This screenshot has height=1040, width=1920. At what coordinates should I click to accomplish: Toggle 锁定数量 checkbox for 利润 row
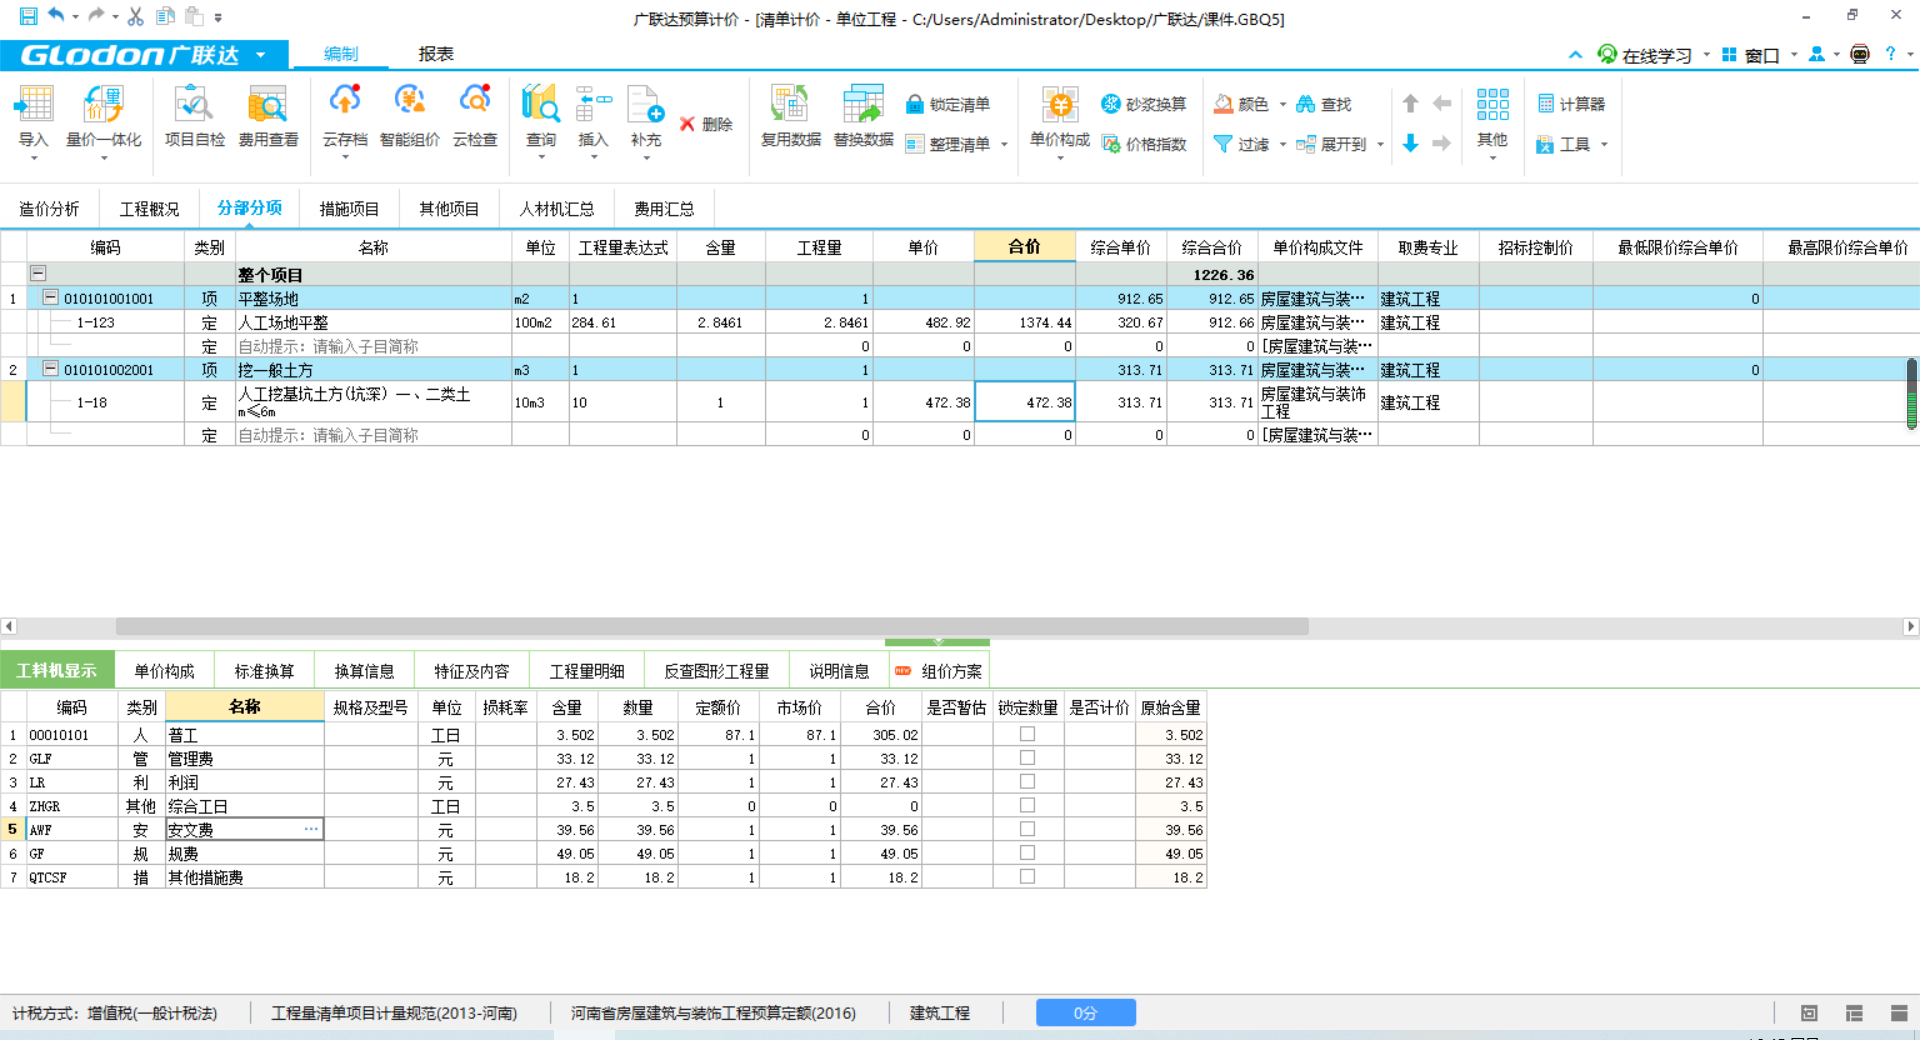[x=1027, y=782]
